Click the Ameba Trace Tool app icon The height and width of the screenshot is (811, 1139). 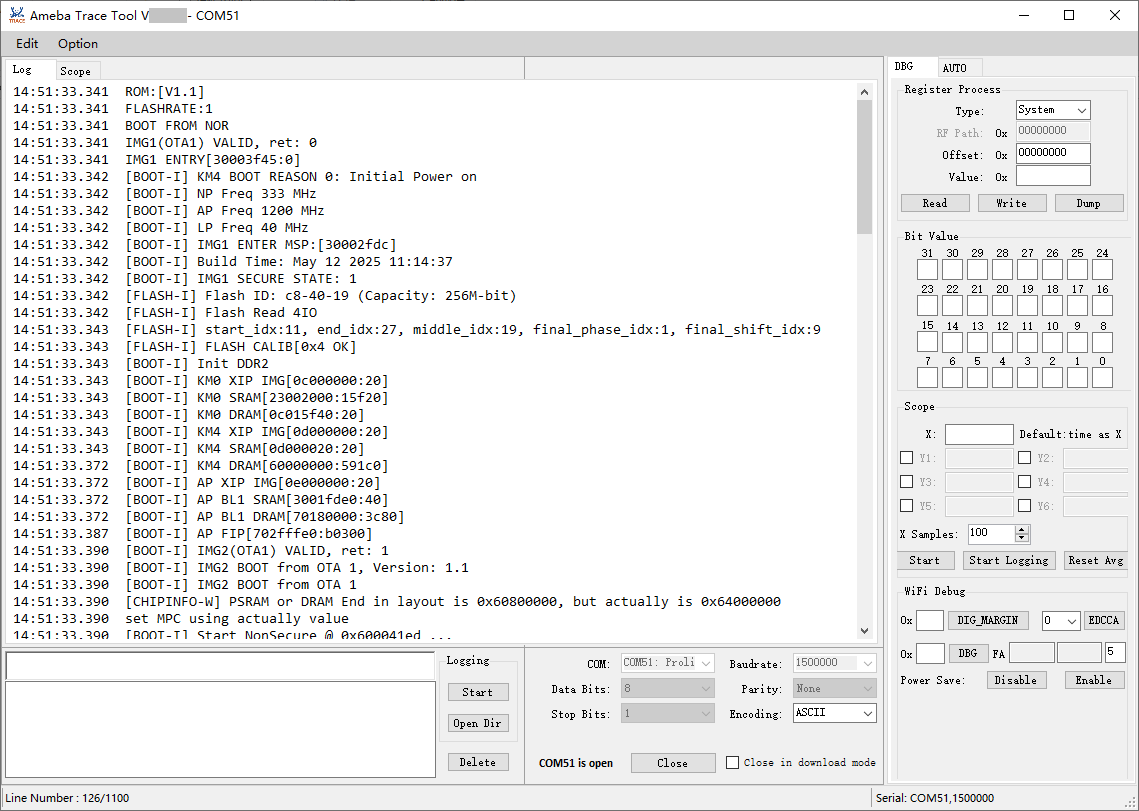tap(16, 15)
